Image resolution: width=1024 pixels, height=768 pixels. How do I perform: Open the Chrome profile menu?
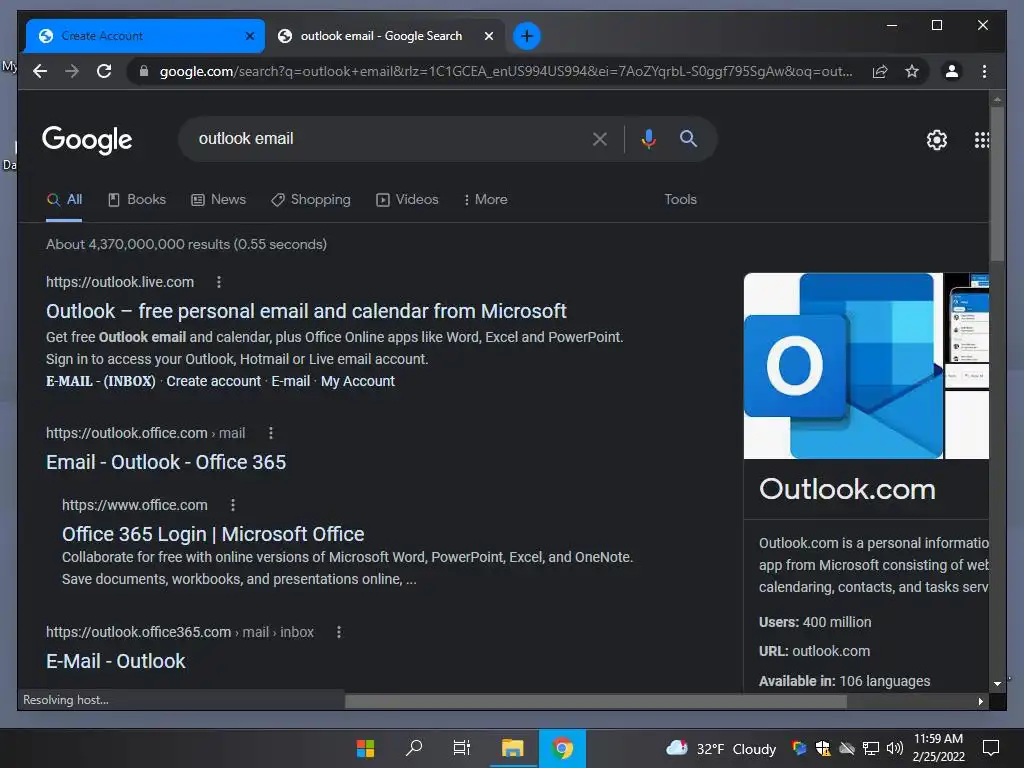(952, 71)
